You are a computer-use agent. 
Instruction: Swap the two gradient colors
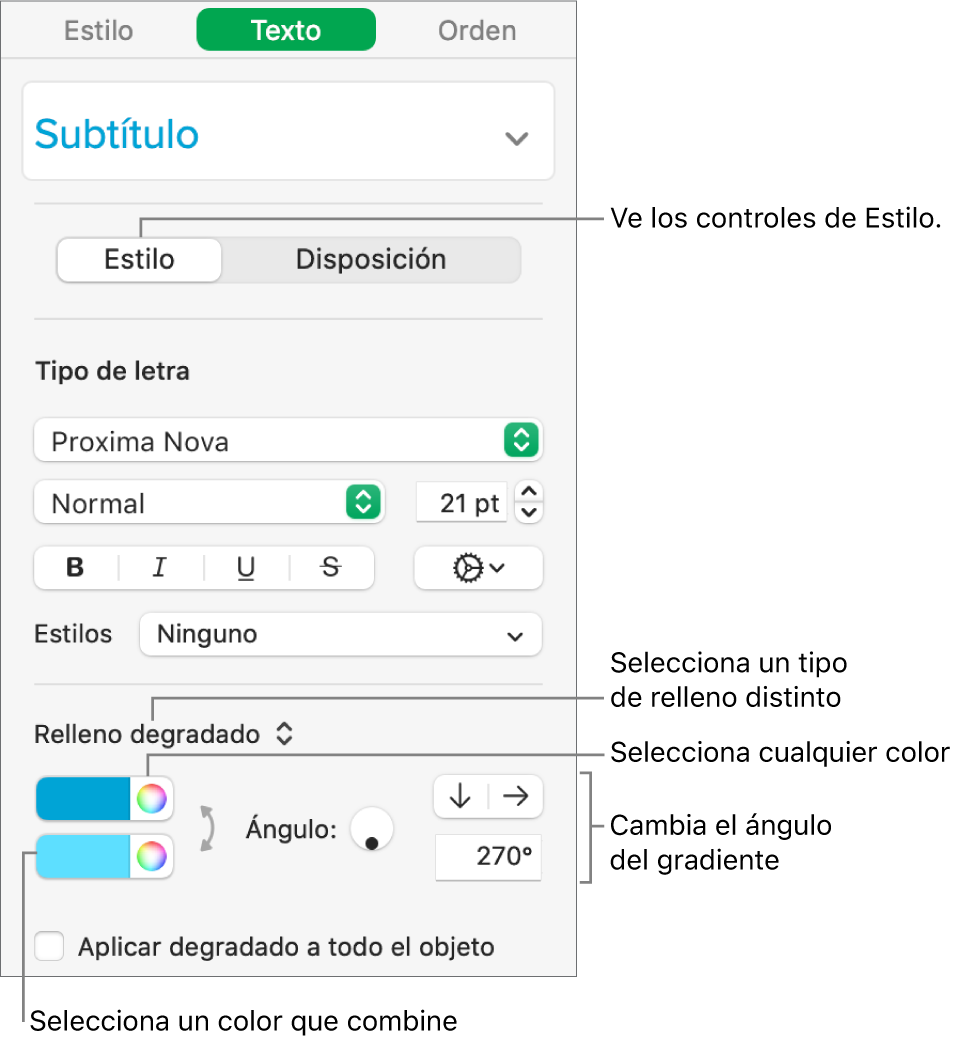coord(207,829)
